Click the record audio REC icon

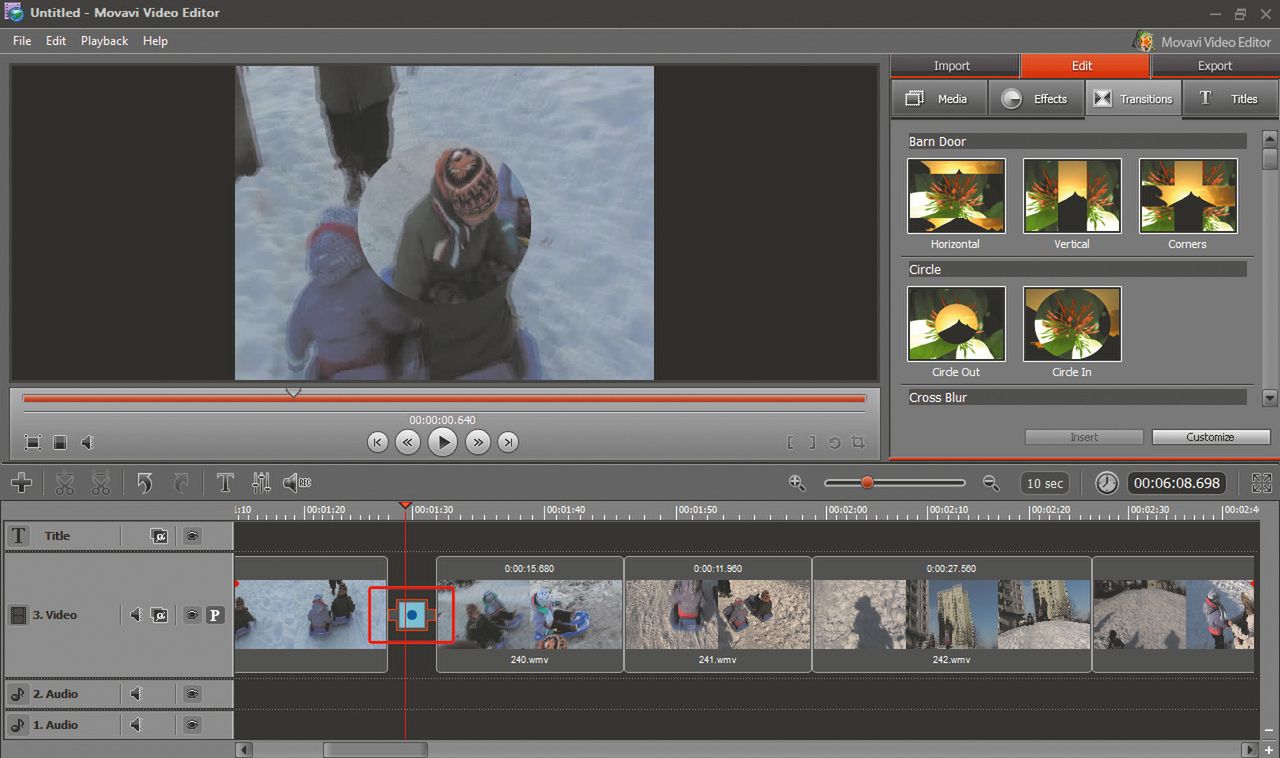pos(297,483)
